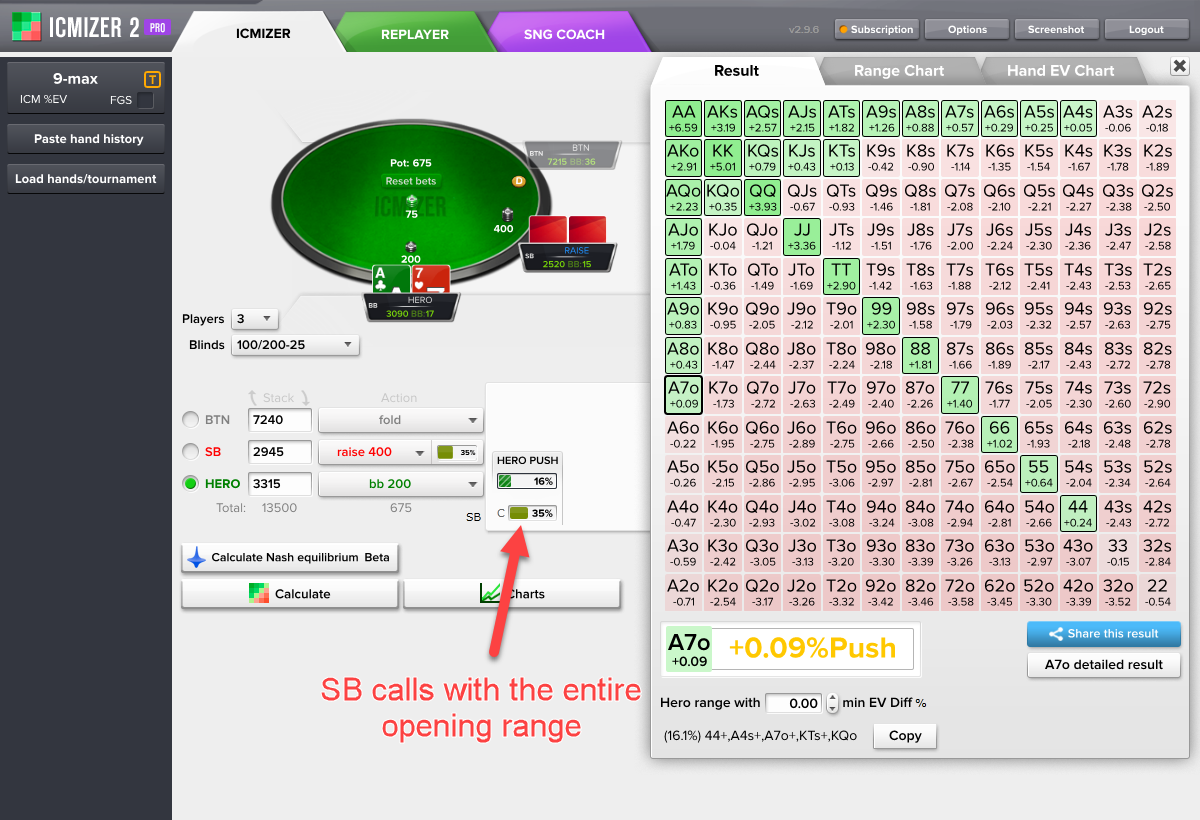The width and height of the screenshot is (1200, 820).
Task: Click the dealer button chip on table
Action: click(x=518, y=181)
